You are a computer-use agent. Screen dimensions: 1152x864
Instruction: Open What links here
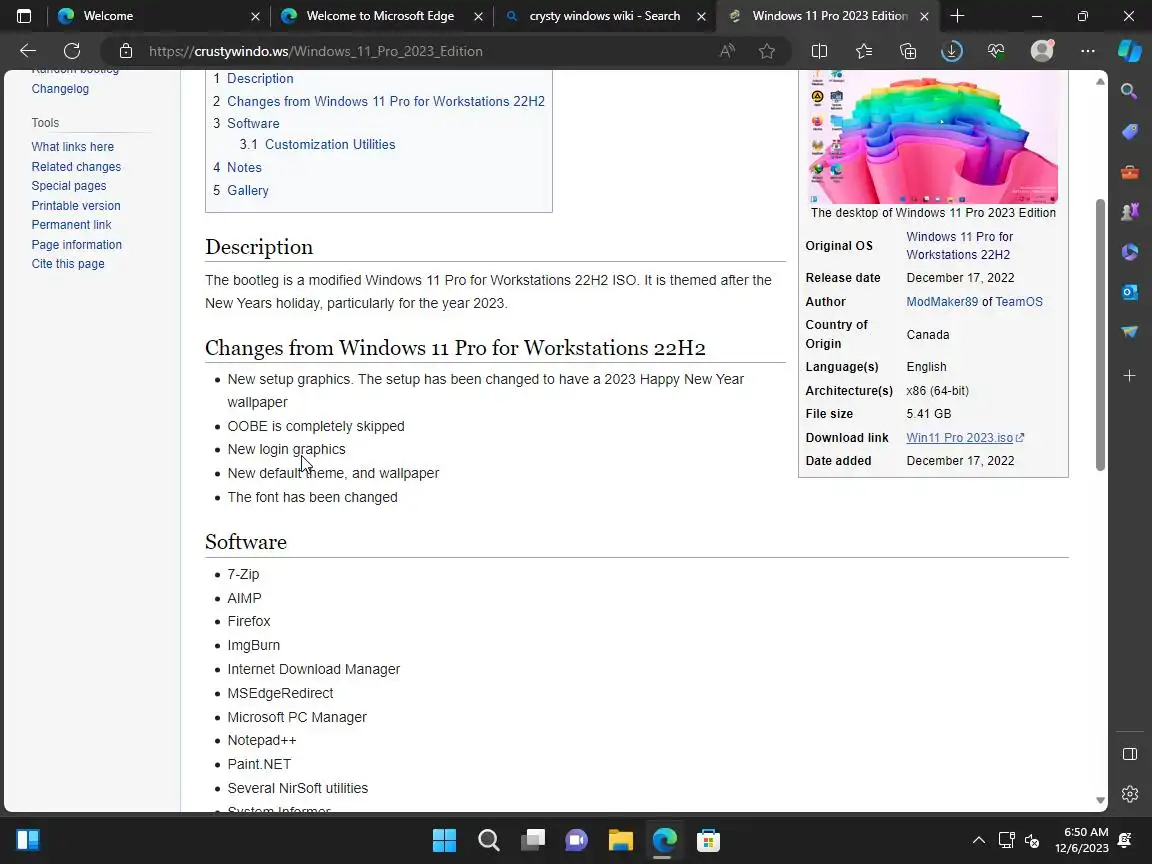click(x=73, y=147)
